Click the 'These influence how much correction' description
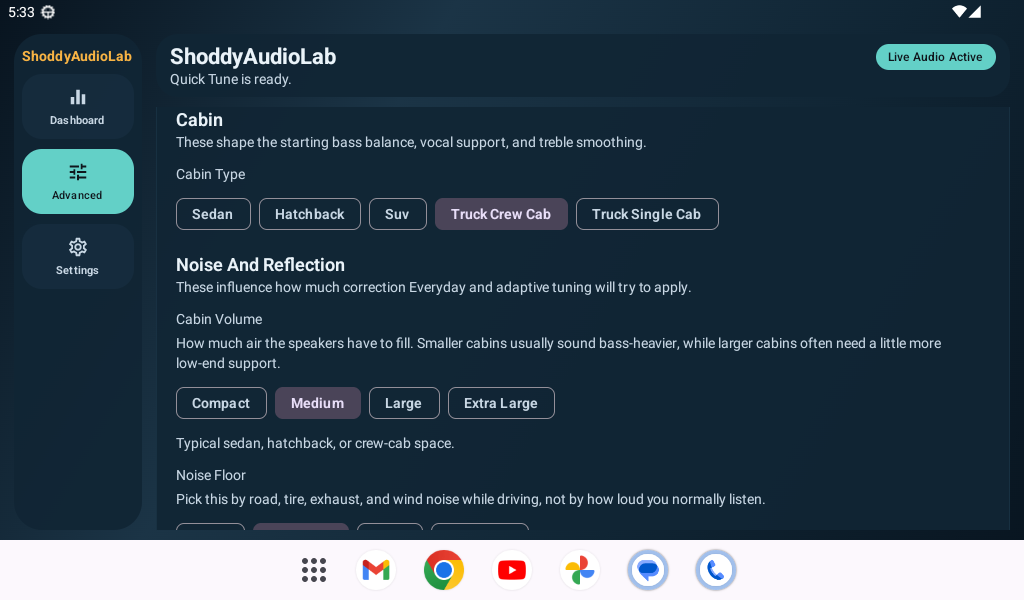This screenshot has height=600, width=1024. click(433, 287)
